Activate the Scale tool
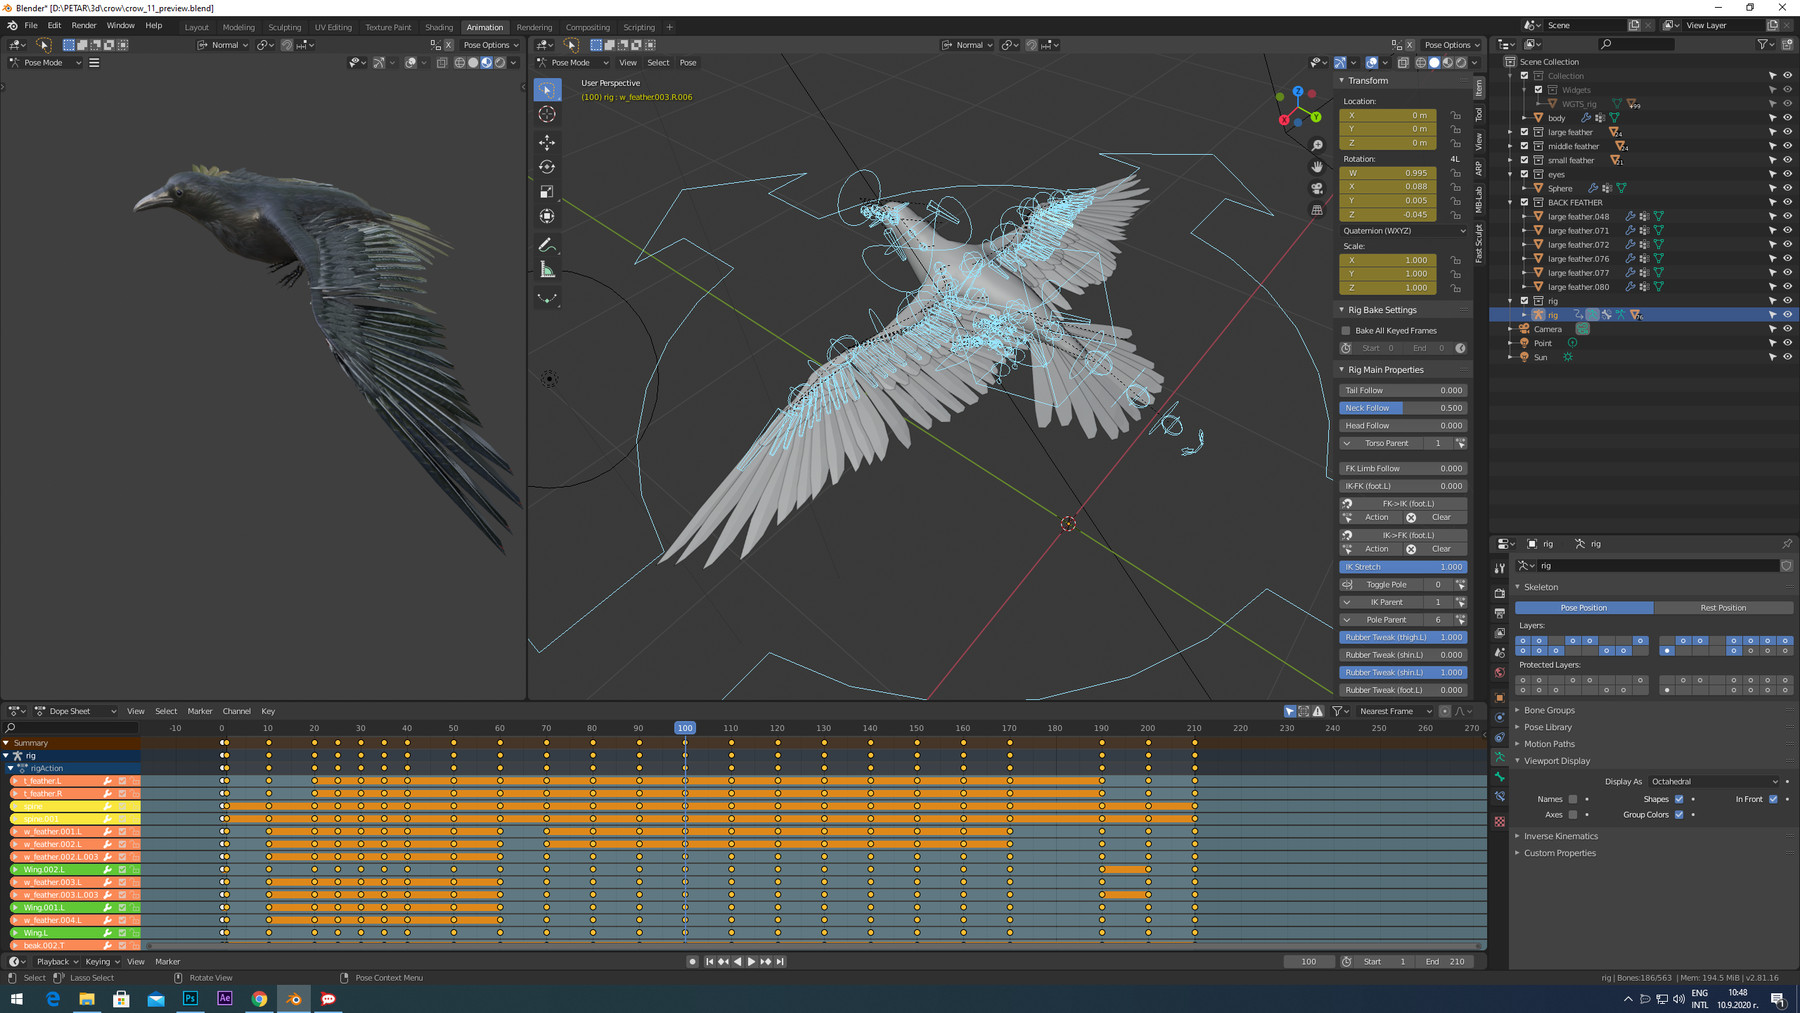This screenshot has width=1800, height=1013. coord(547,192)
